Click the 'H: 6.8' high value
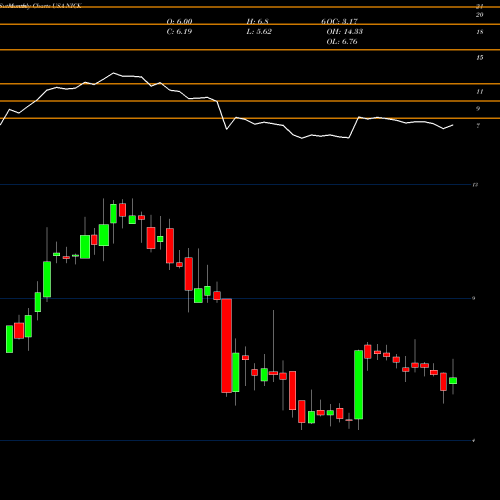This screenshot has width=500, height=500. tap(257, 22)
